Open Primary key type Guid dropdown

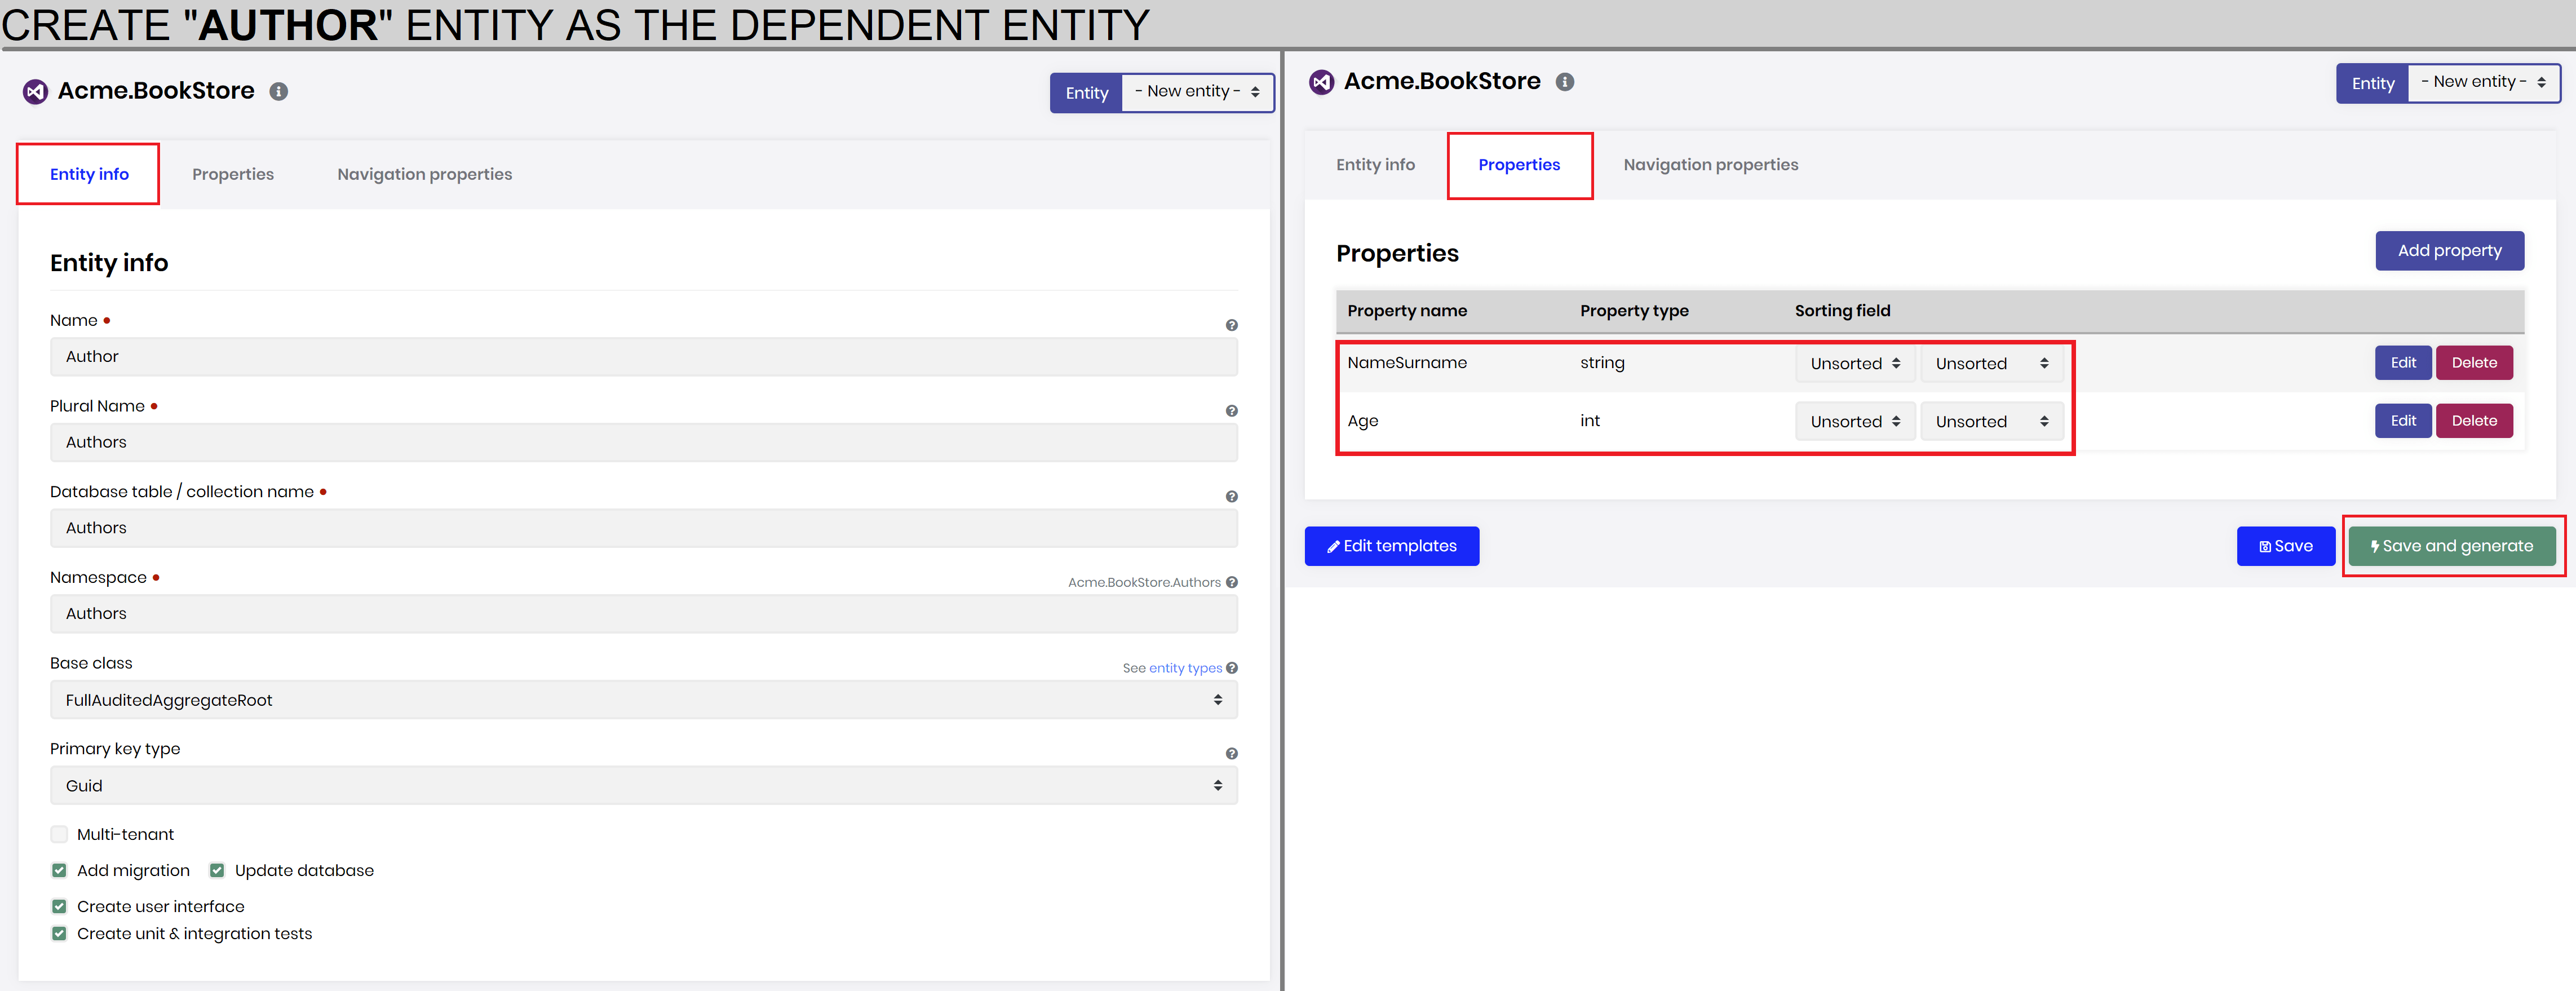coord(643,786)
